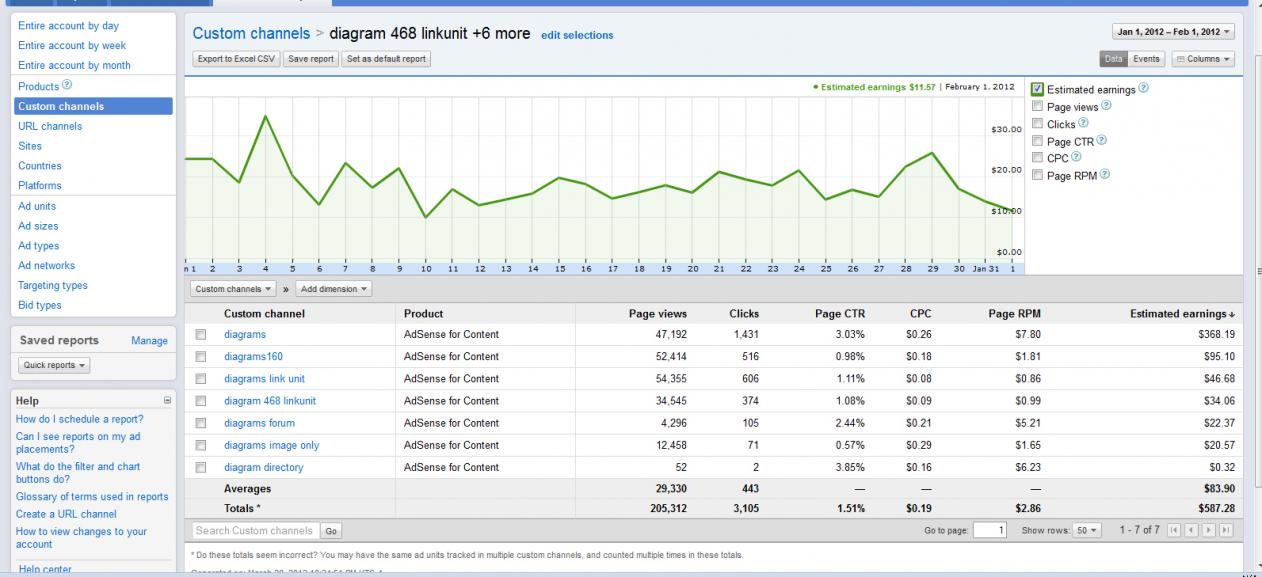Click Go button next to search
Screen dimensions: 1262x577
(331, 531)
